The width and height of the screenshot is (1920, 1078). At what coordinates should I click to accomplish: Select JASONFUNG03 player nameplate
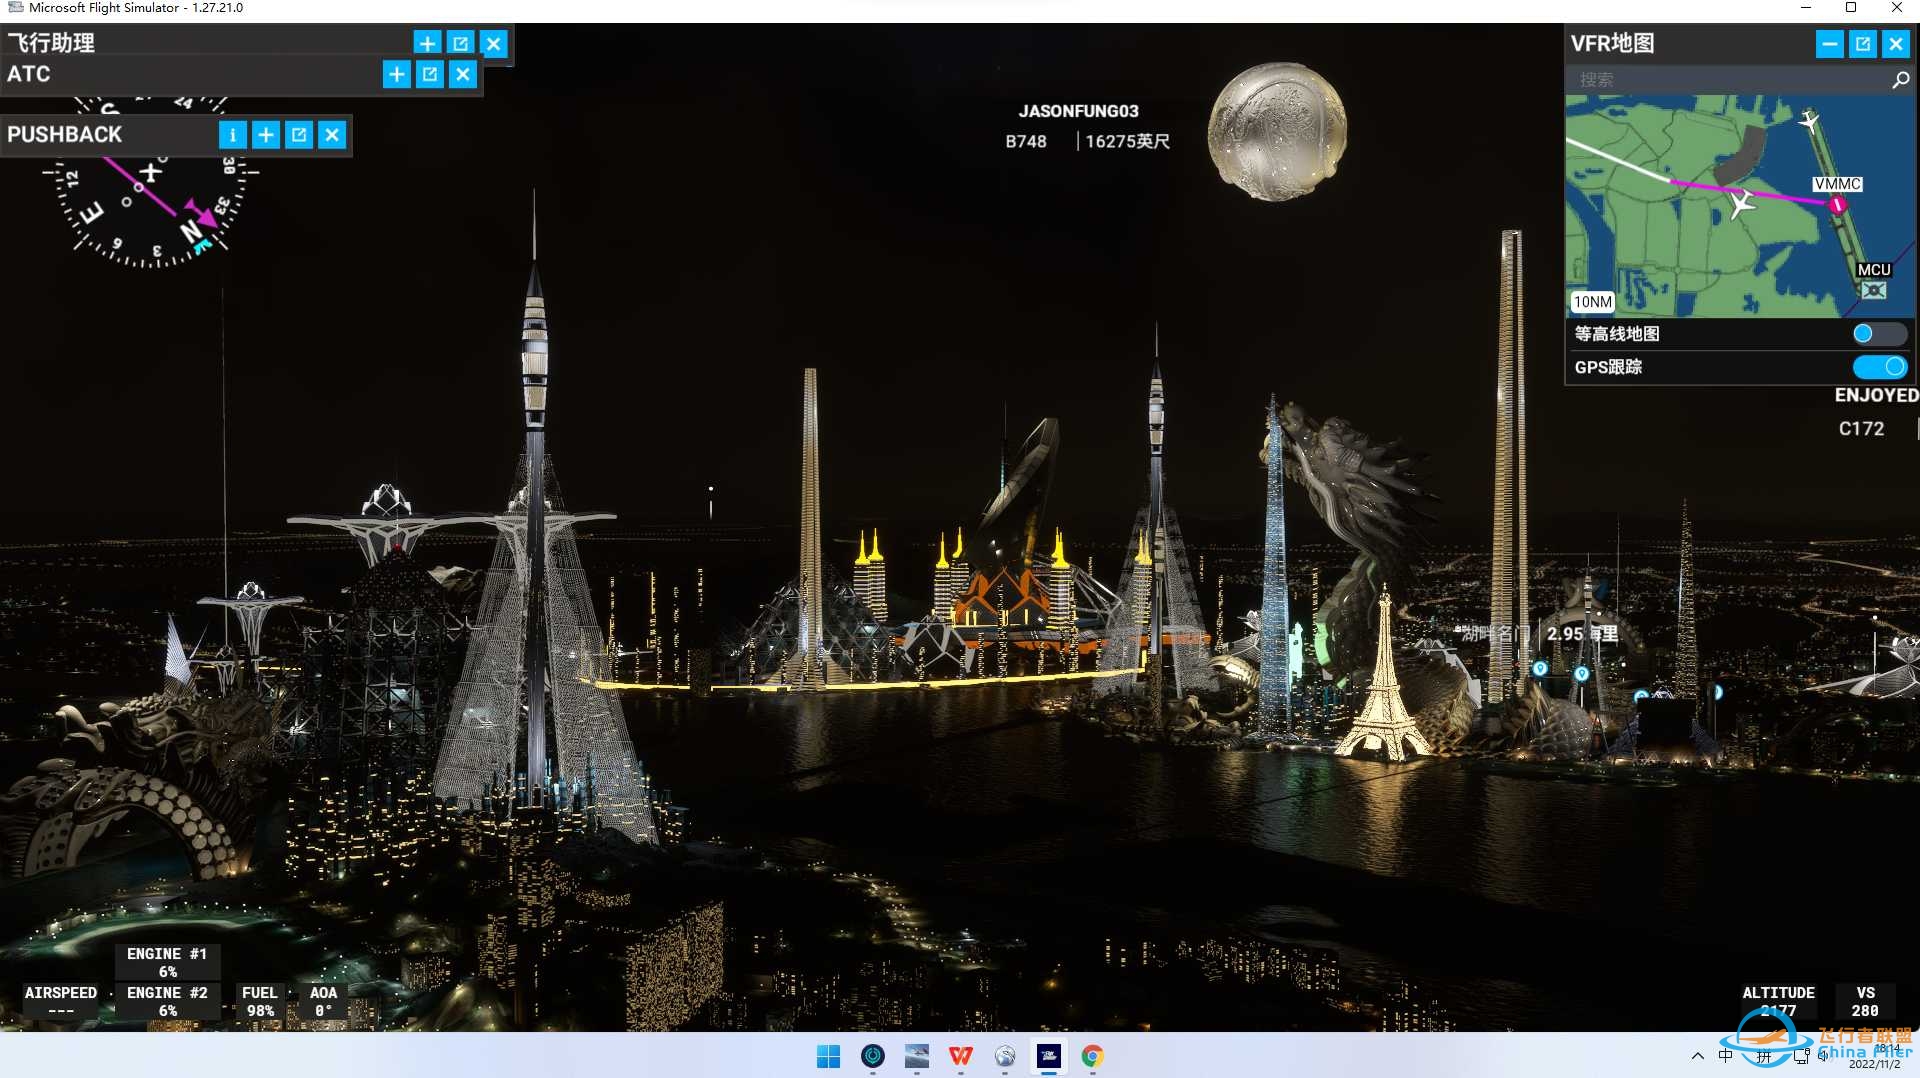(1078, 111)
